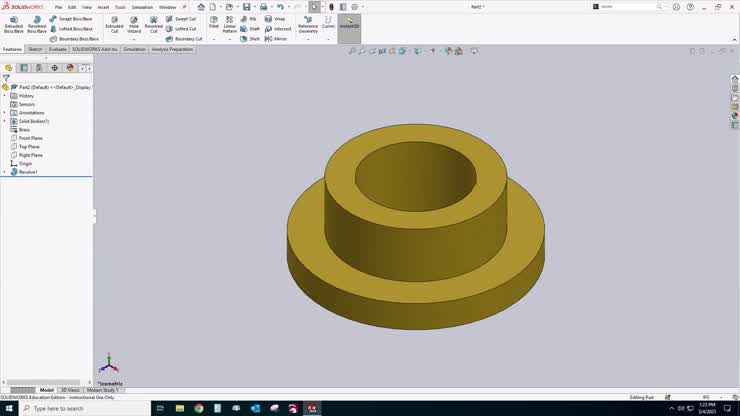Expand the History folder
Screen dimensions: 740x416
click(5, 96)
